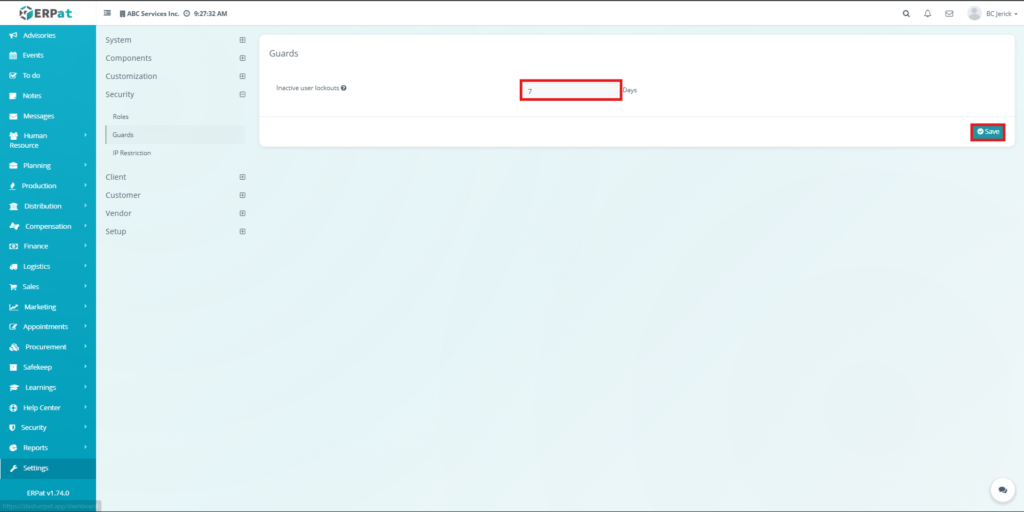The height and width of the screenshot is (512, 1024).
Task: Expand the Planning menu
Action: click(x=48, y=166)
